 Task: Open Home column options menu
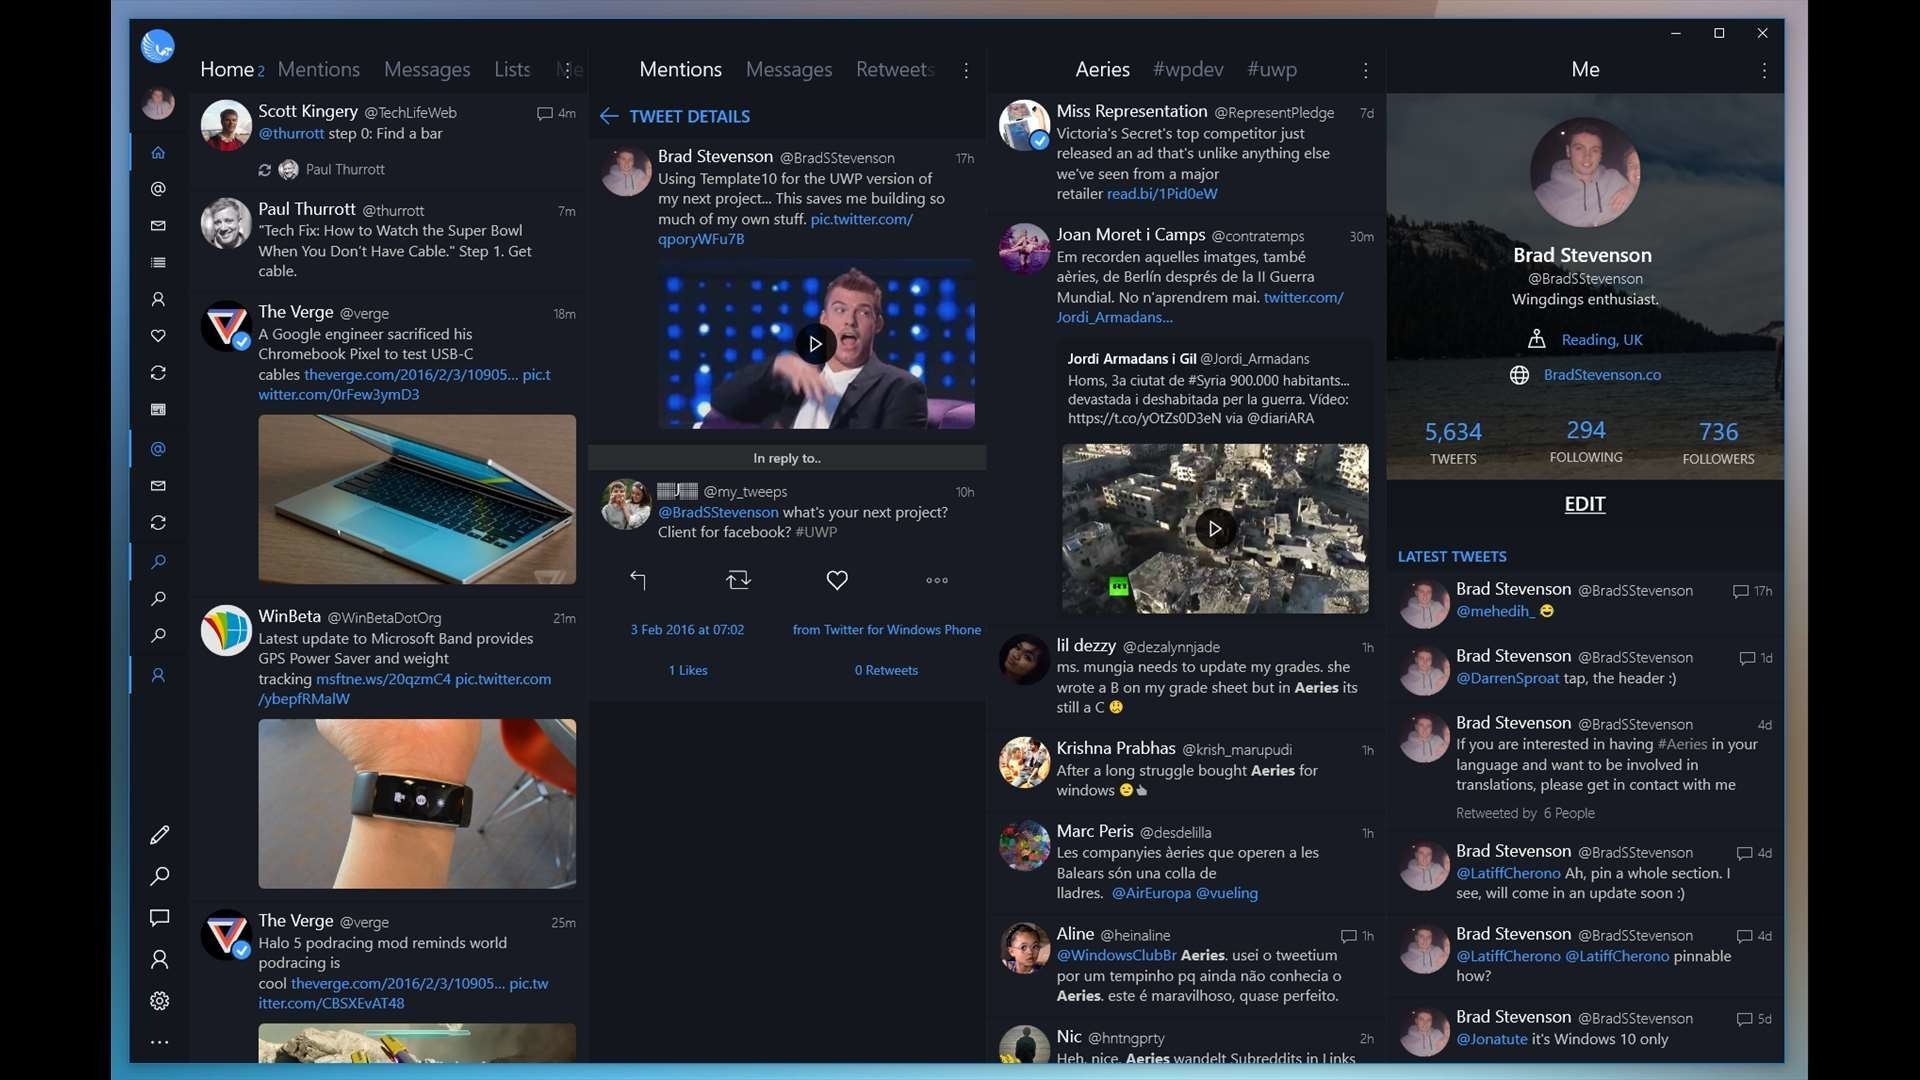[567, 70]
